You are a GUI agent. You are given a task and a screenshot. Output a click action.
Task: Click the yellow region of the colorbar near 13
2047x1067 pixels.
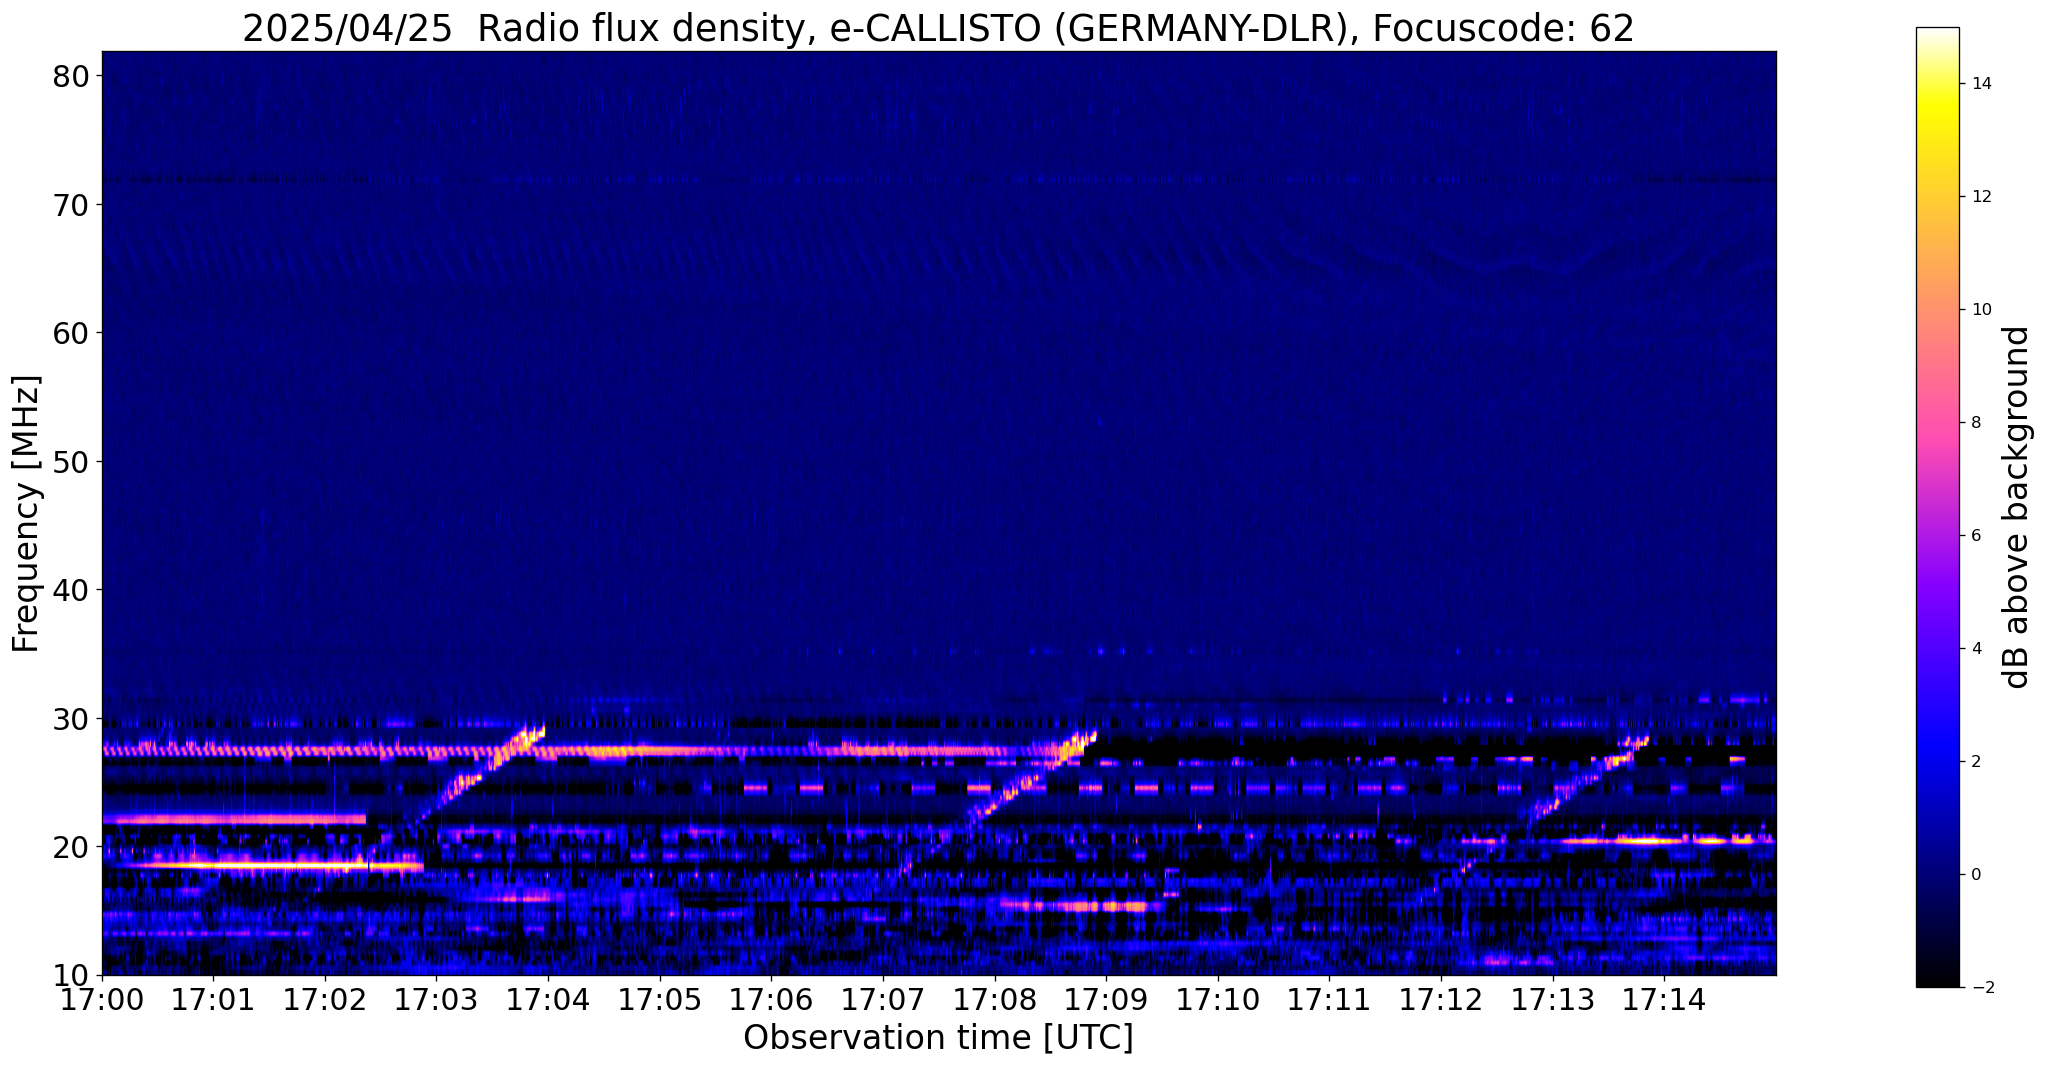coord(1937,140)
